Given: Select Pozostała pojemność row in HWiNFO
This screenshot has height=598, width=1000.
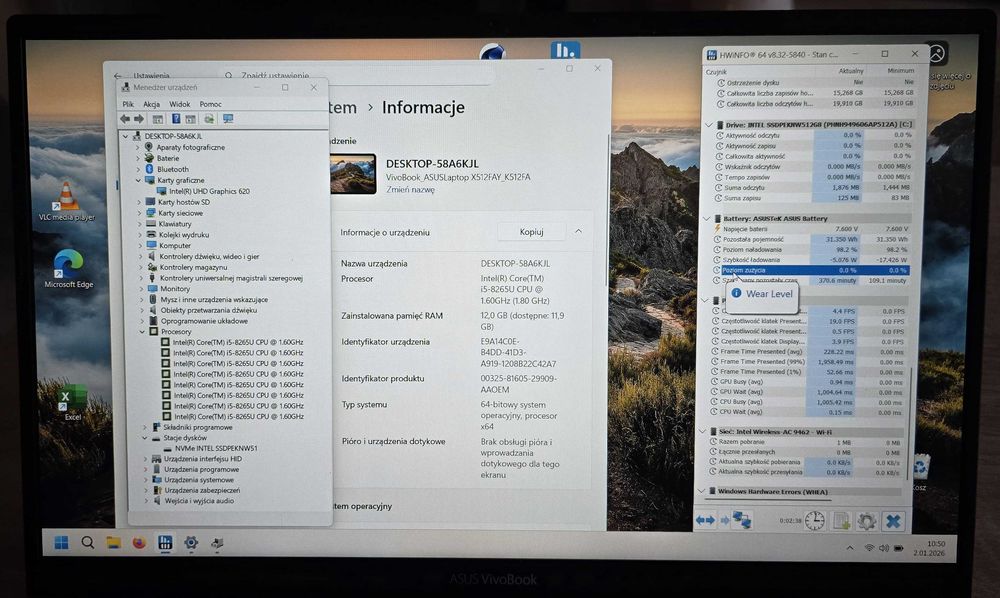Looking at the screenshot, I should coord(811,239).
